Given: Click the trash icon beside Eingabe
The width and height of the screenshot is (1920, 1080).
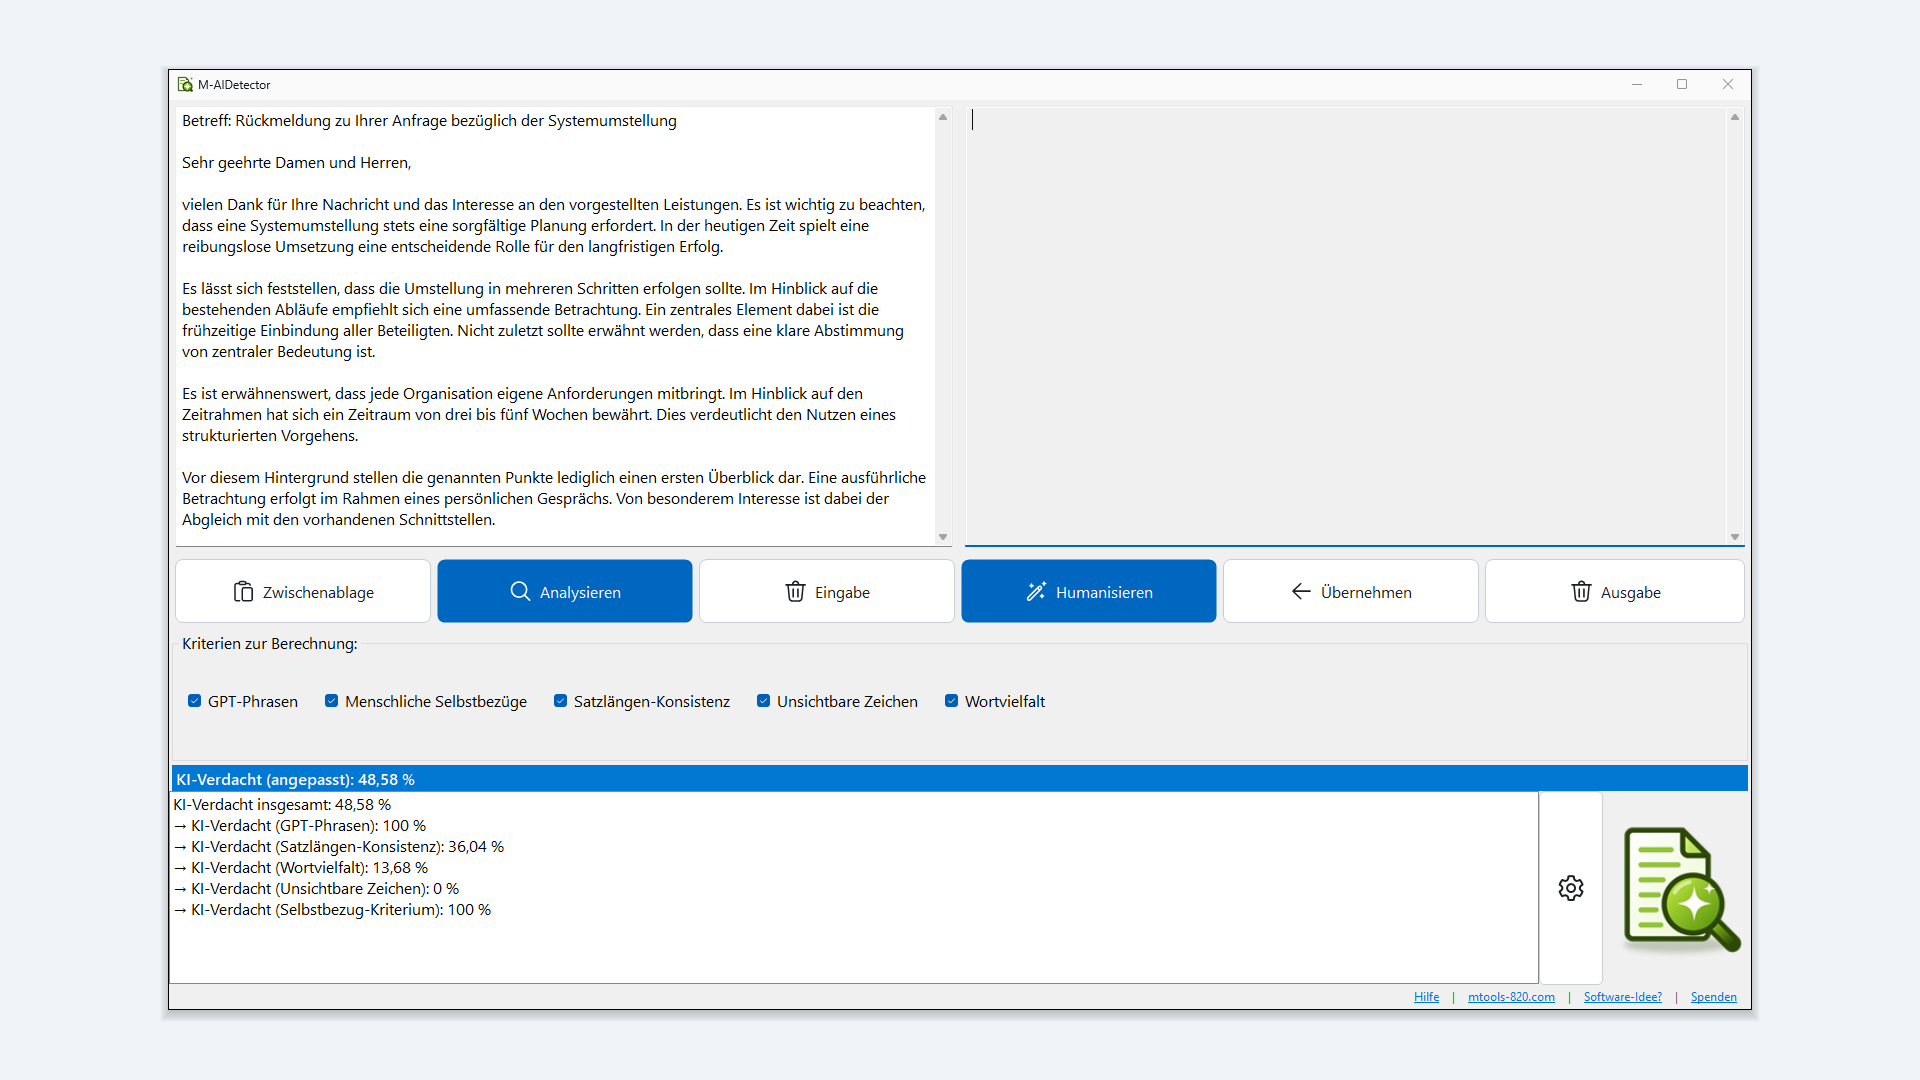Looking at the screenshot, I should 795,592.
